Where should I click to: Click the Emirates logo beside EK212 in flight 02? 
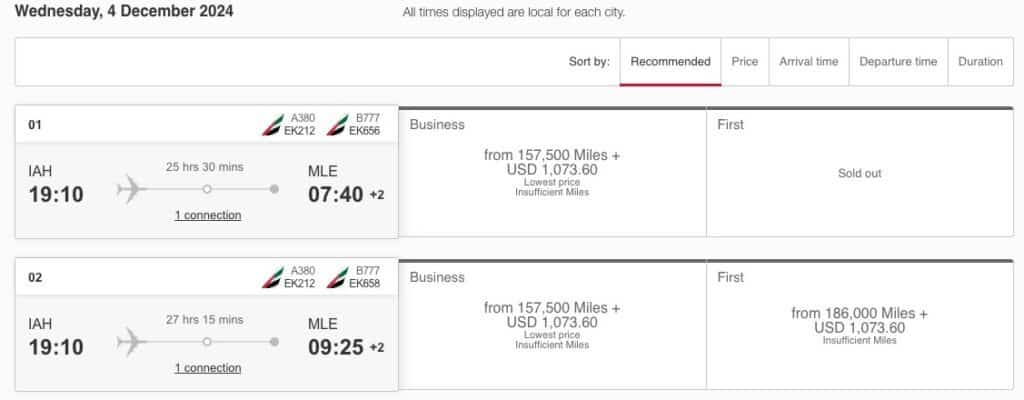[272, 278]
